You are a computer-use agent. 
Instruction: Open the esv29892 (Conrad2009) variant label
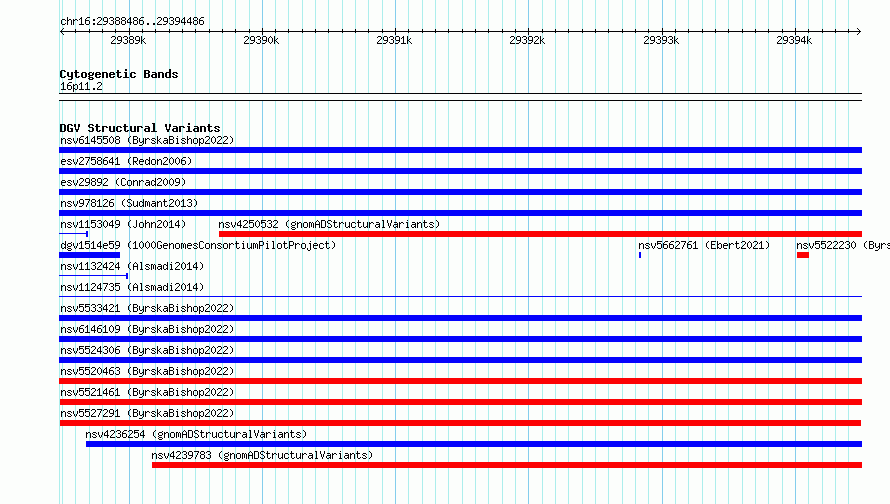[123, 182]
